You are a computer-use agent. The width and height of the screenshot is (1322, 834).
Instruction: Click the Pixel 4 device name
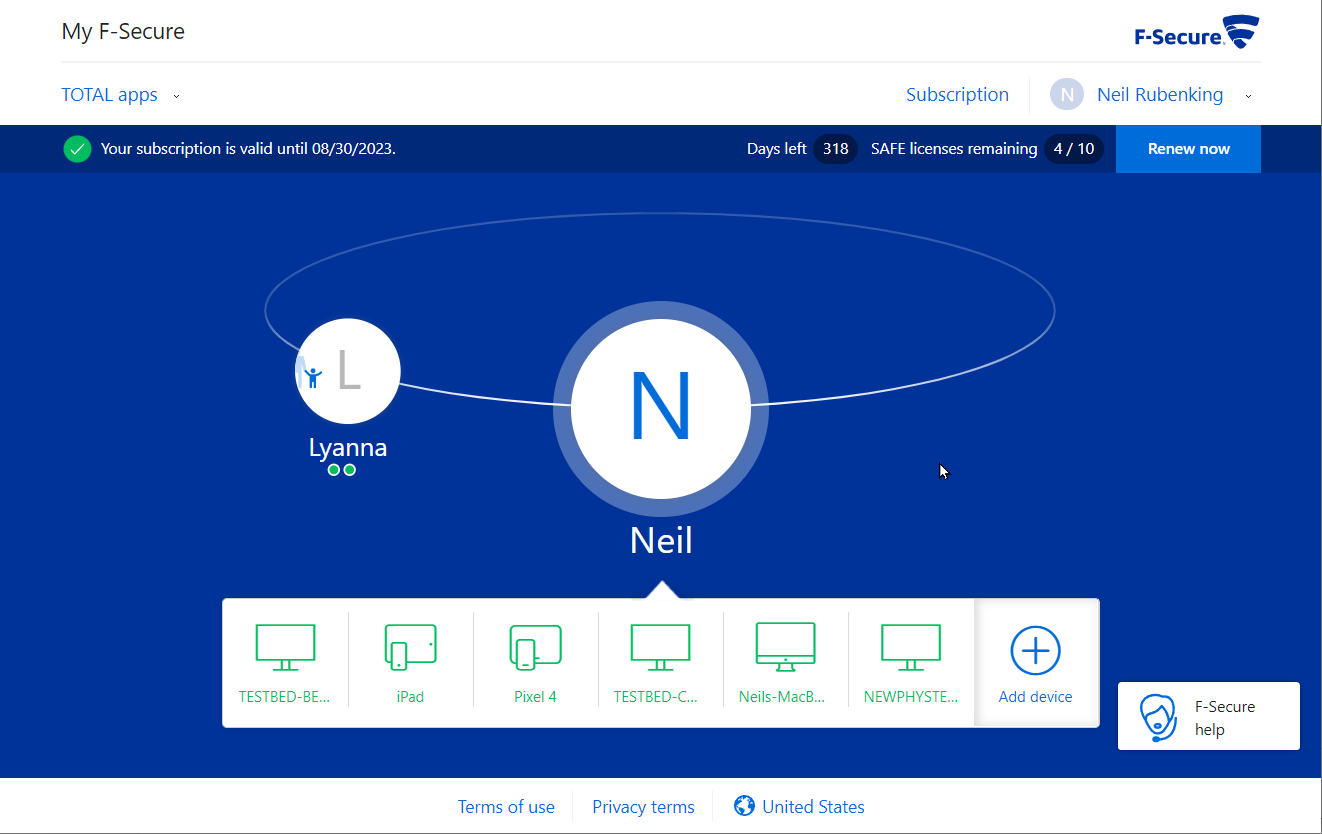(535, 697)
